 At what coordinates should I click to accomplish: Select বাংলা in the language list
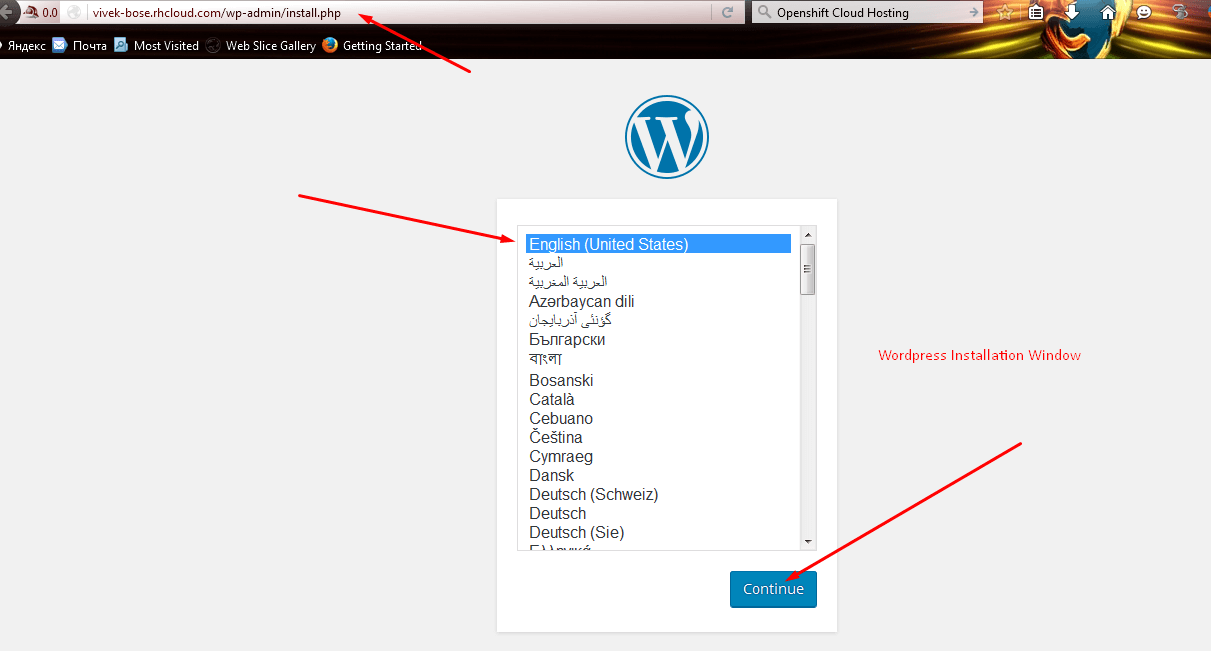tap(659, 359)
